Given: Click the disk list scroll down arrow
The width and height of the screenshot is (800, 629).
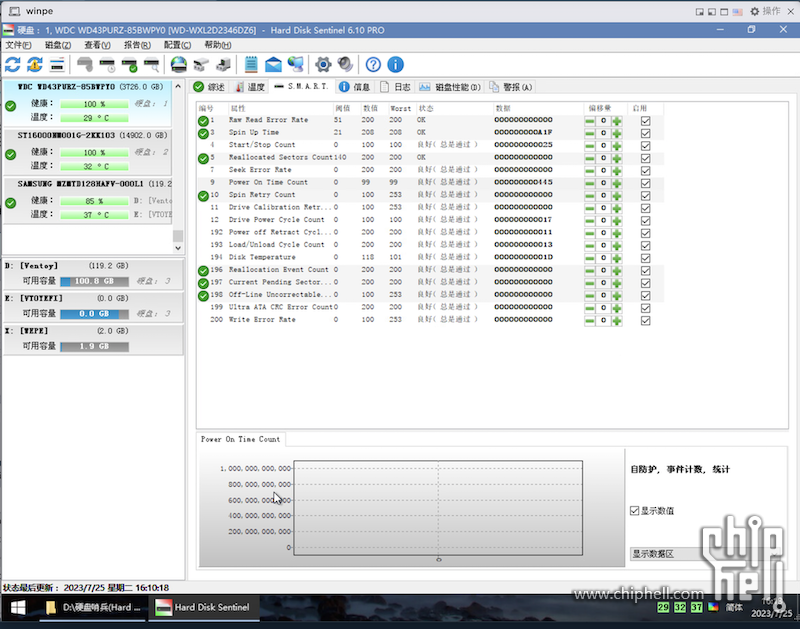Looking at the screenshot, I should click(178, 248).
